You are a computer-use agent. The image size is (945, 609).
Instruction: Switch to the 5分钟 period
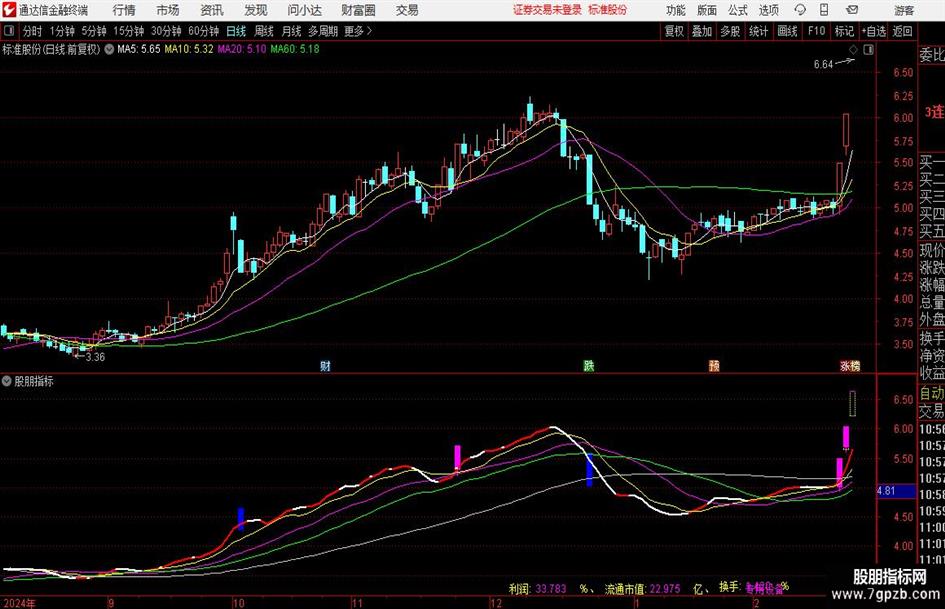point(94,31)
